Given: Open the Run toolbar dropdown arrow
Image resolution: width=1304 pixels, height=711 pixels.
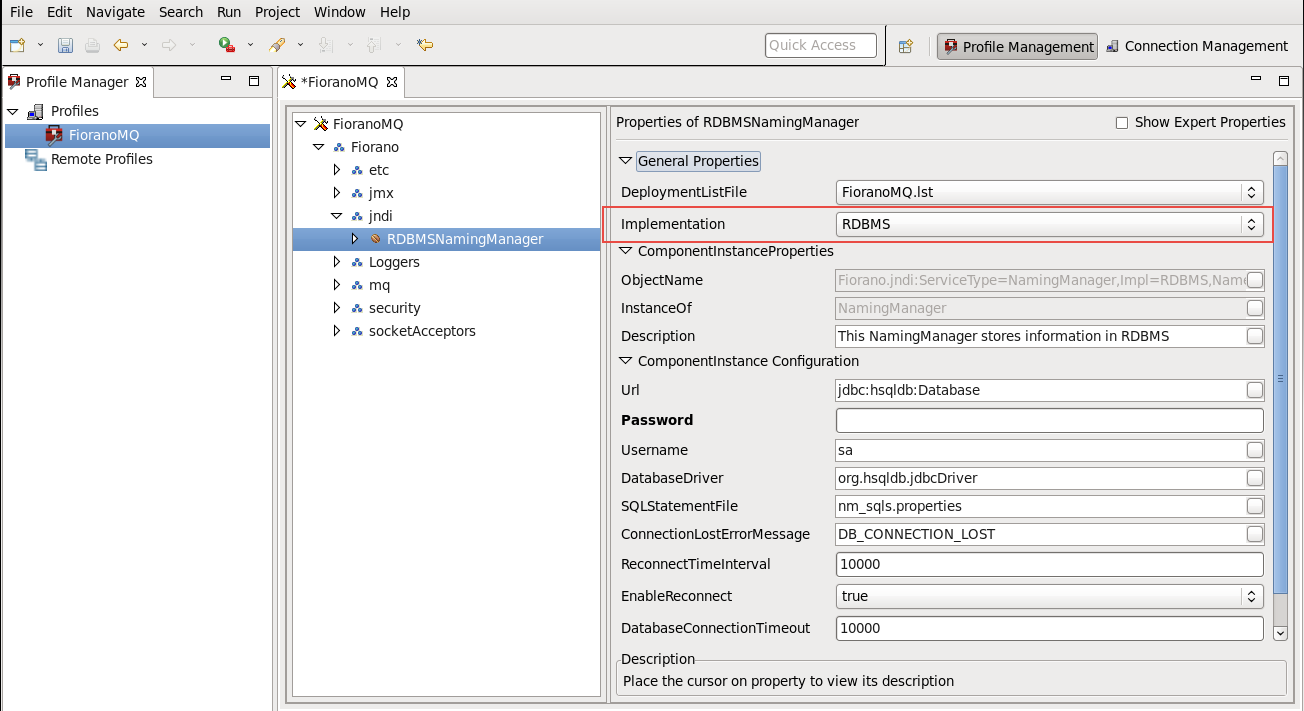Looking at the screenshot, I should coord(250,45).
